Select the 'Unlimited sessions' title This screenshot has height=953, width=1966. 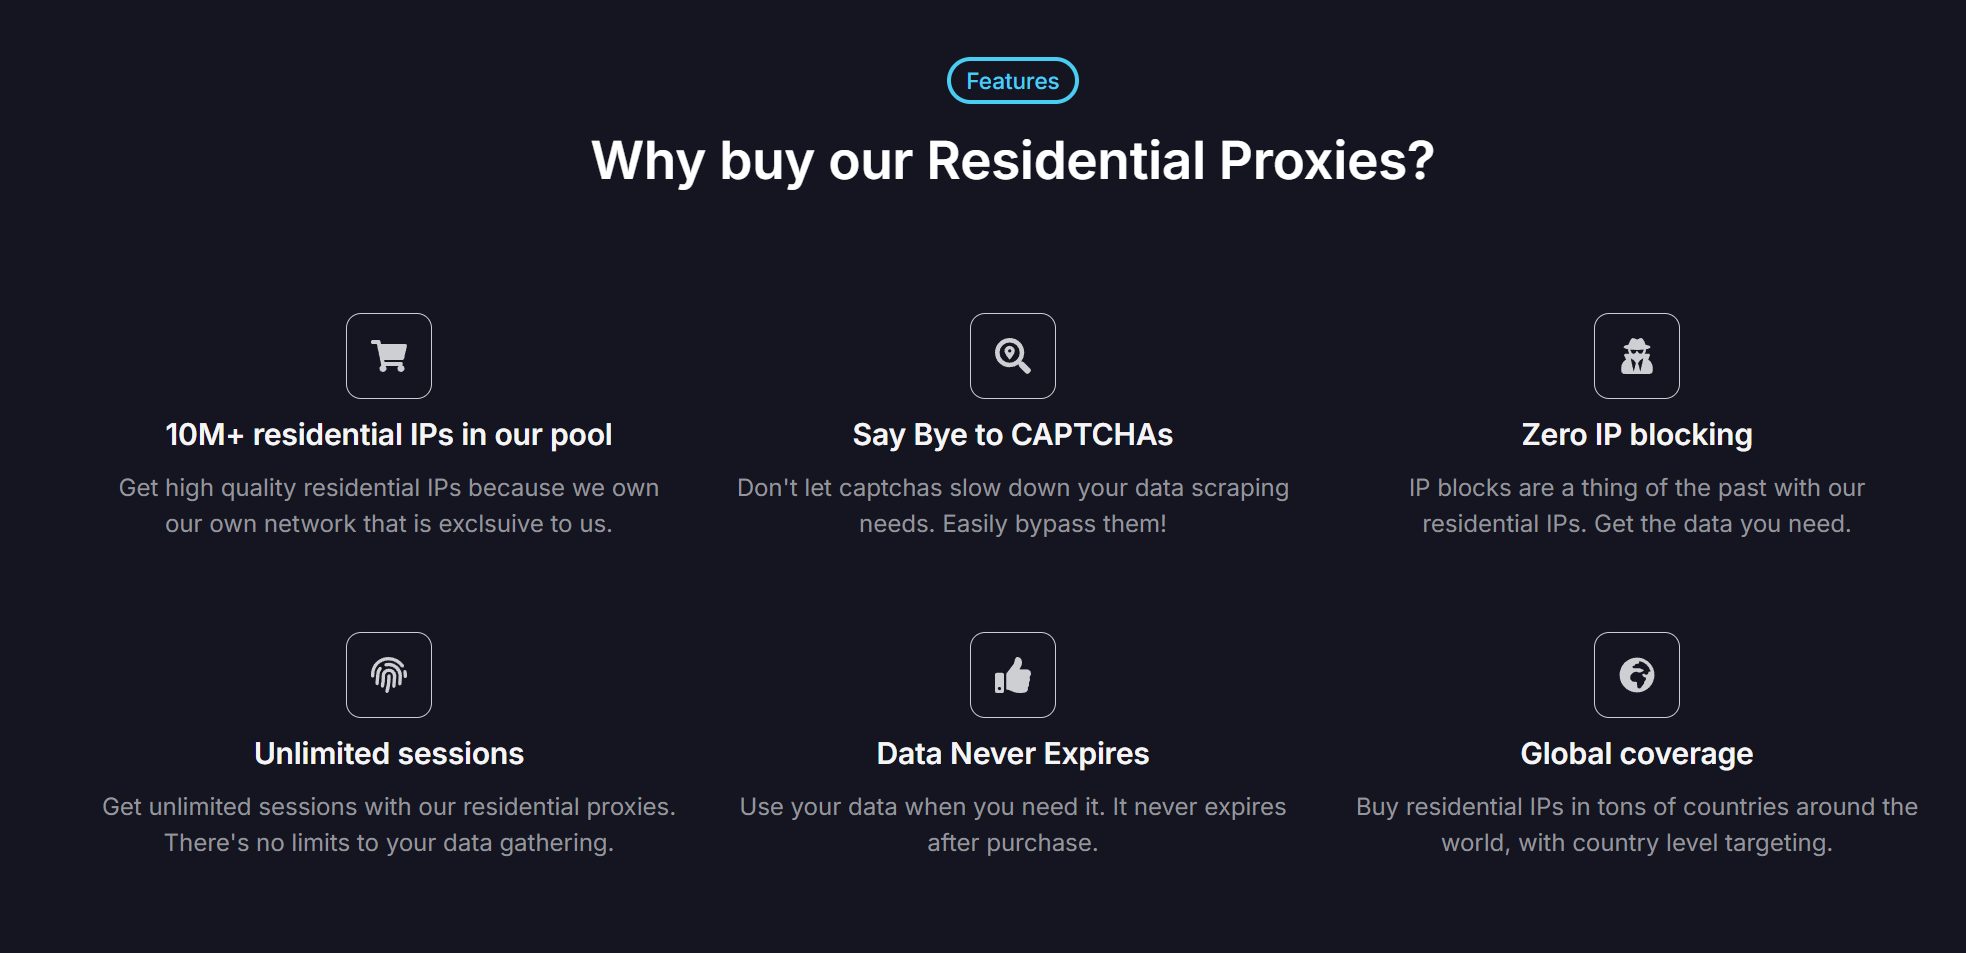pos(389,754)
